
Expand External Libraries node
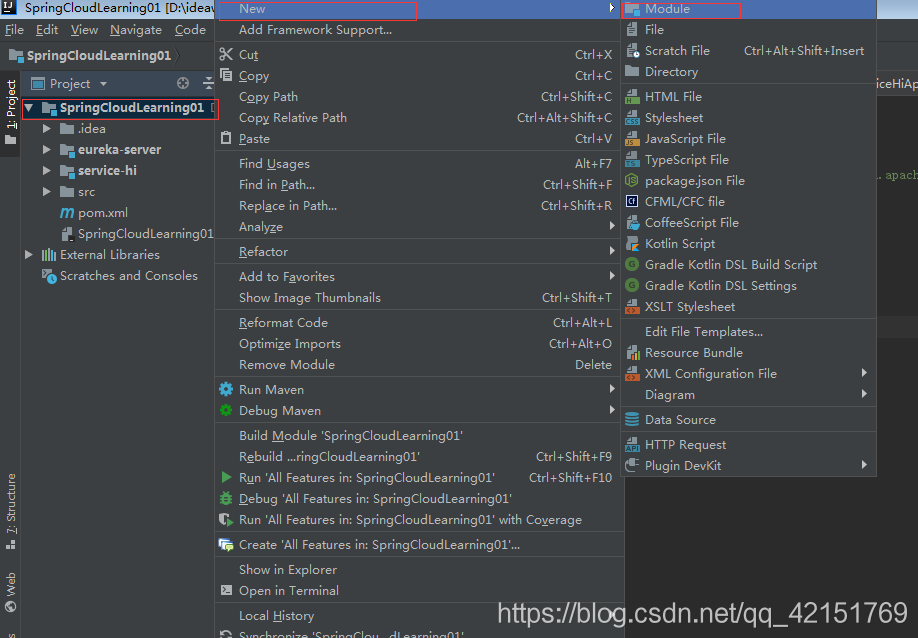(28, 255)
